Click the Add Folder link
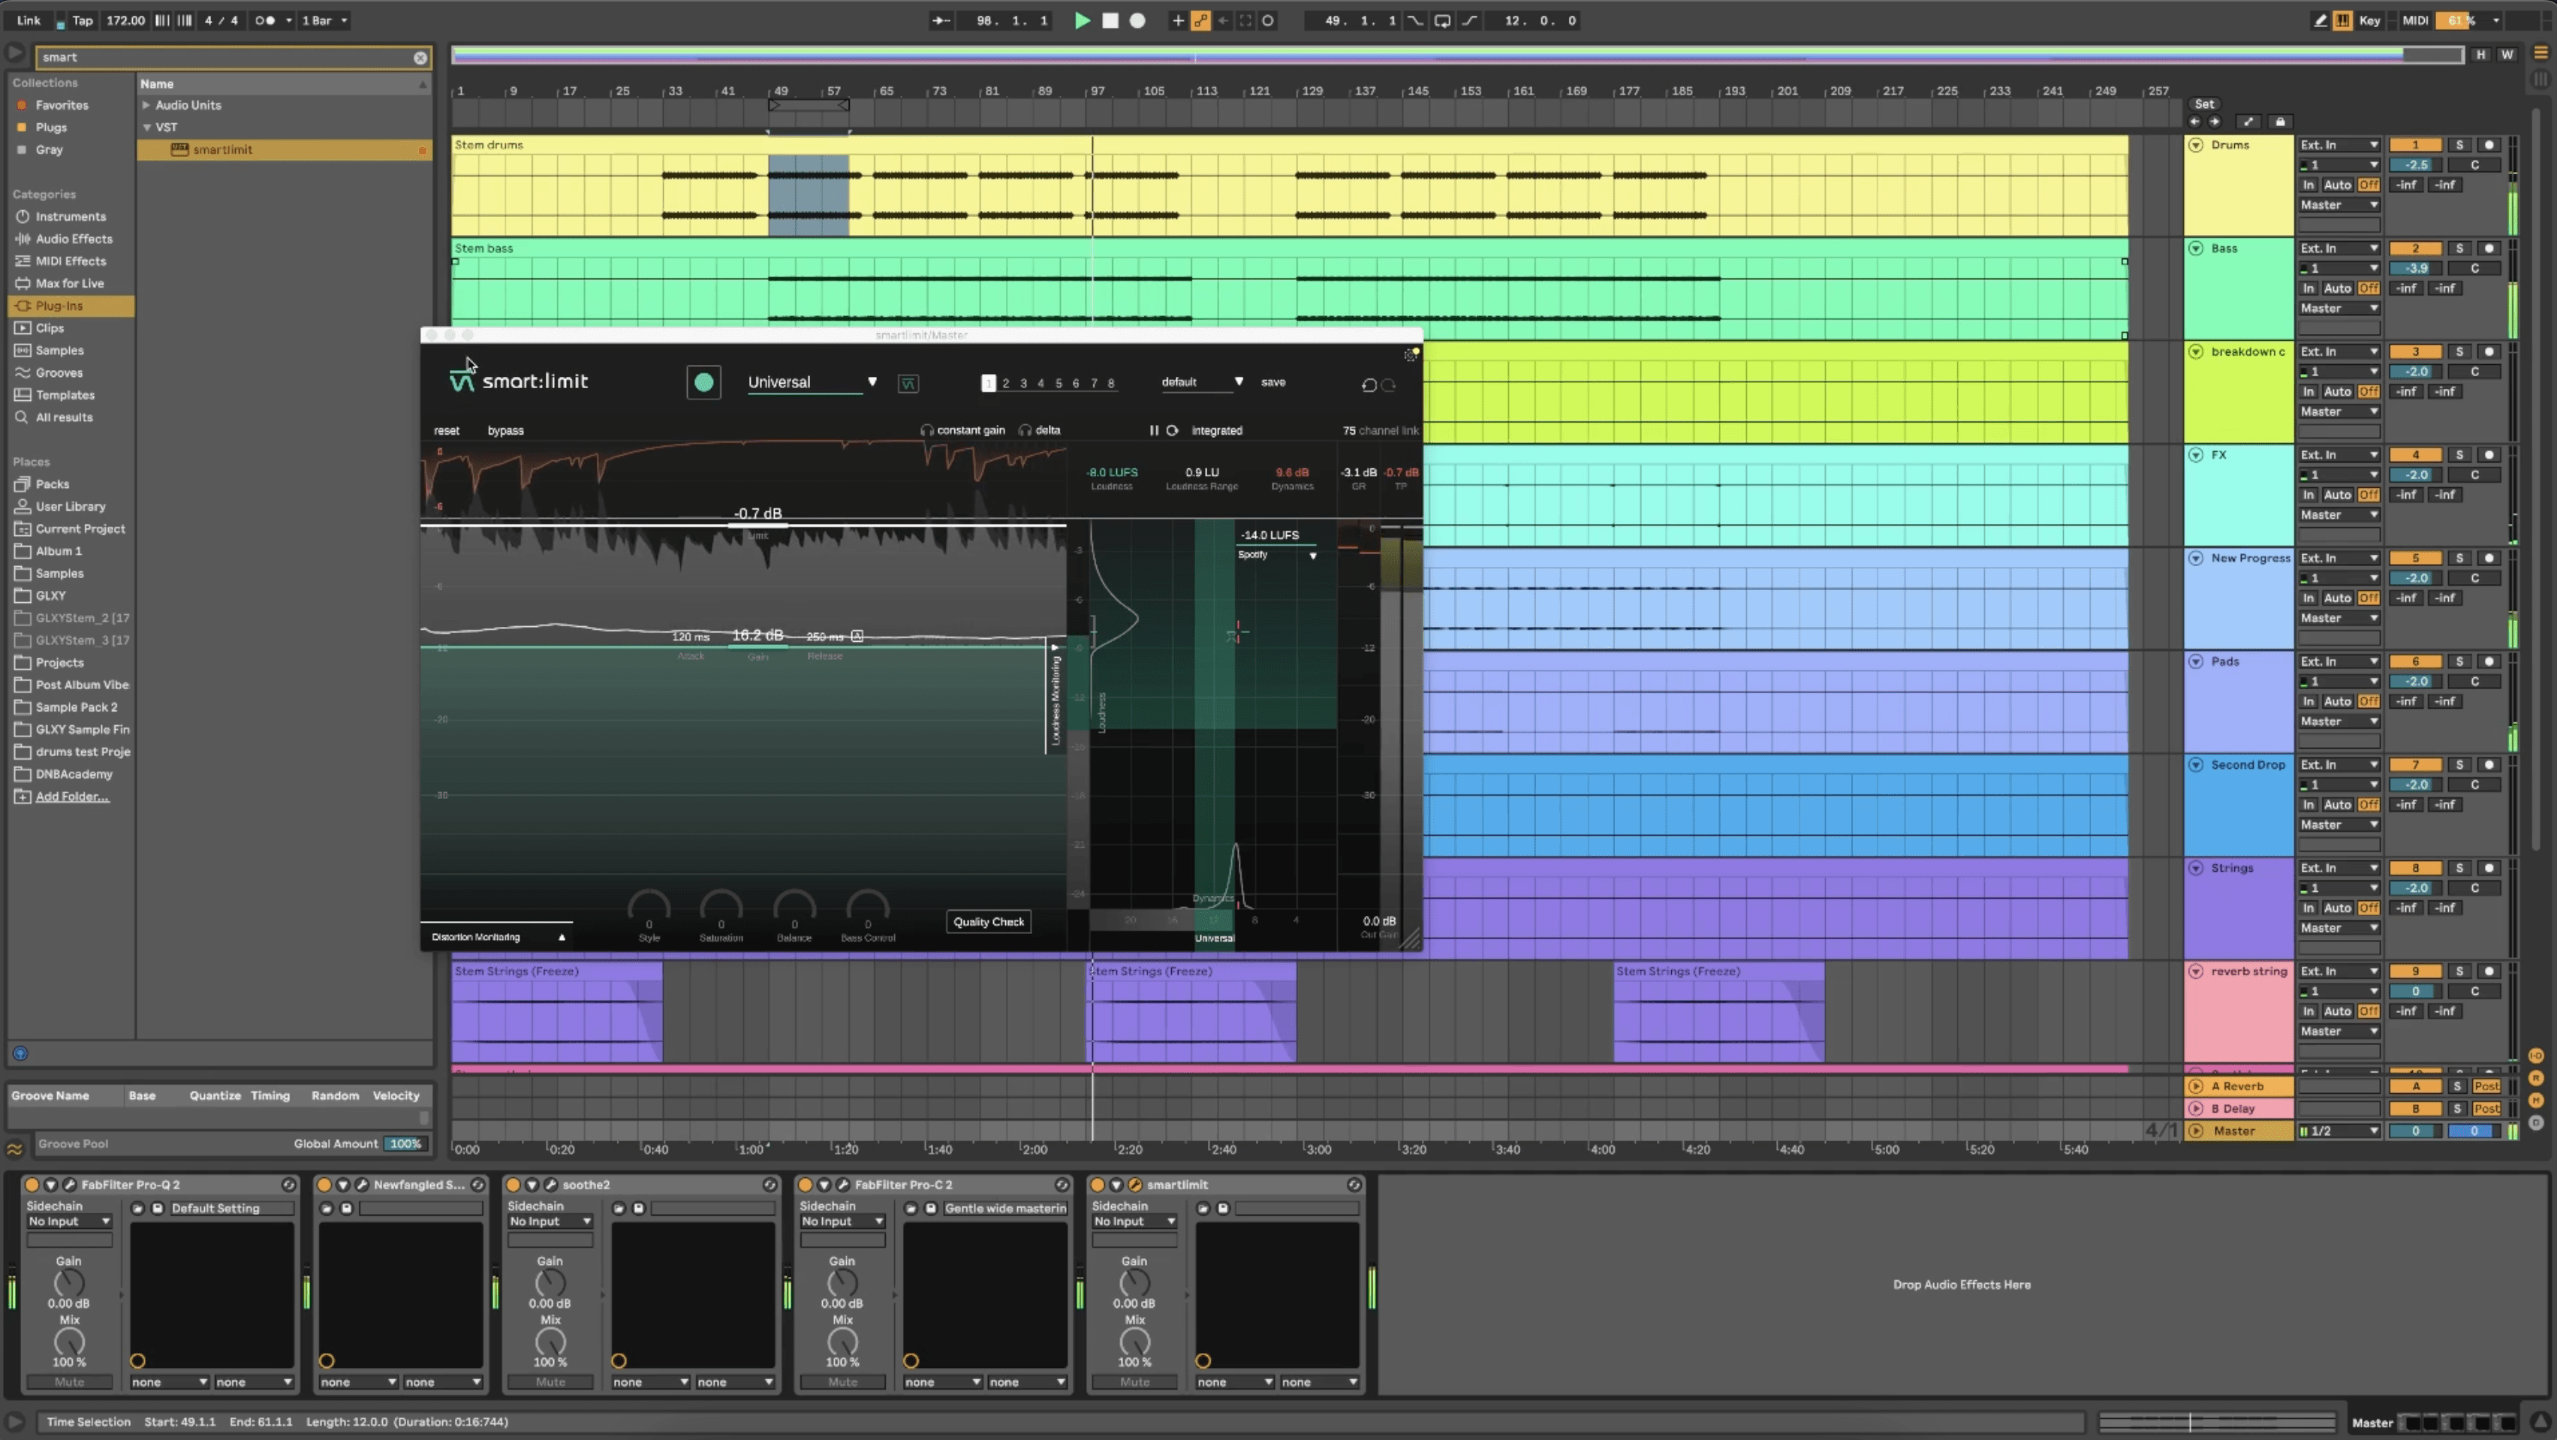This screenshot has height=1440, width=2557. pyautogui.click(x=72, y=797)
